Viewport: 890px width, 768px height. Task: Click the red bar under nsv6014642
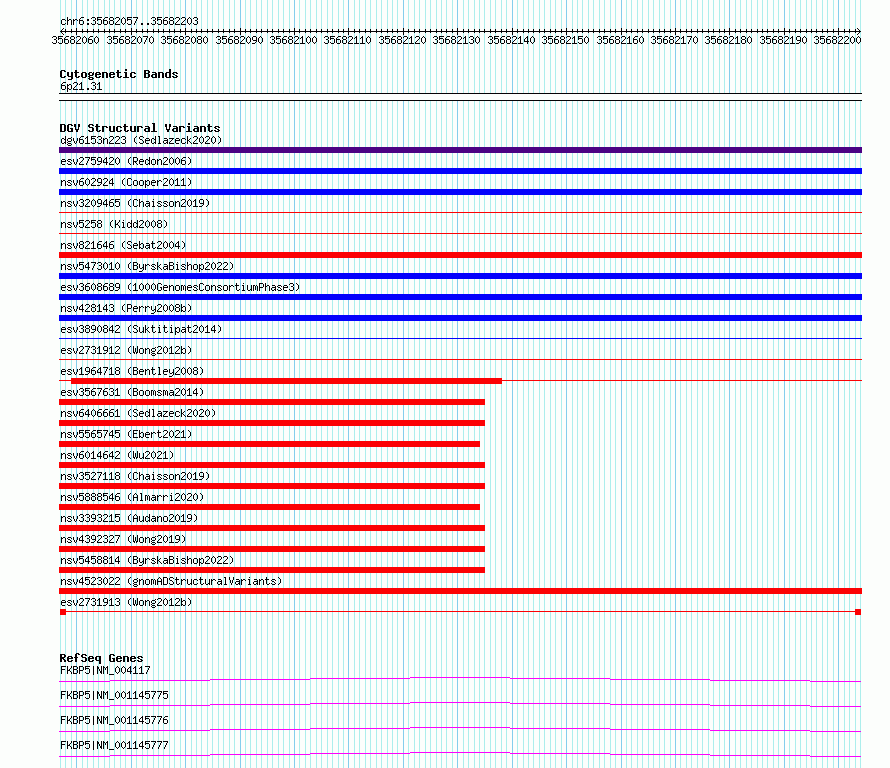point(272,465)
